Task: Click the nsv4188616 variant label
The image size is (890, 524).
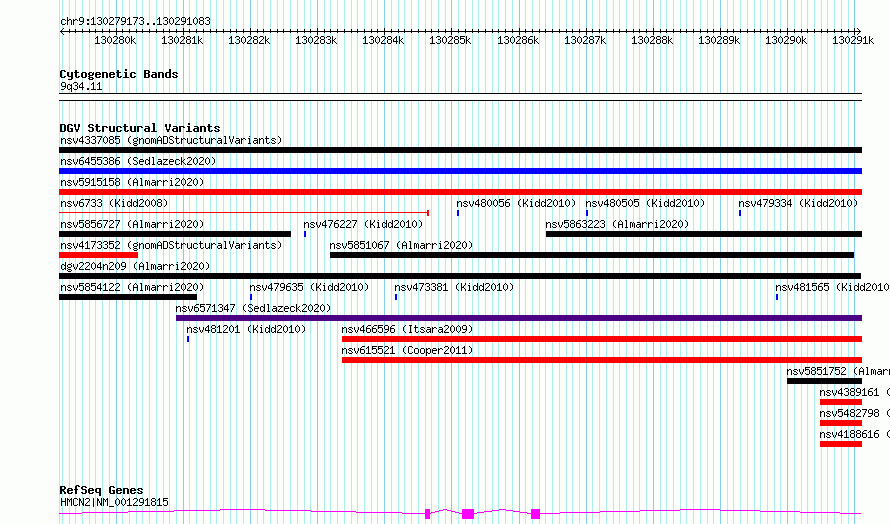Action: coord(854,434)
